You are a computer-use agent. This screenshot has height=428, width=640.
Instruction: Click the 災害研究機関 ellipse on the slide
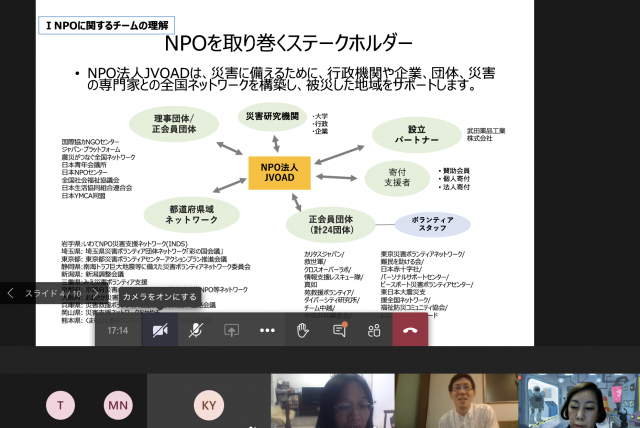click(272, 117)
